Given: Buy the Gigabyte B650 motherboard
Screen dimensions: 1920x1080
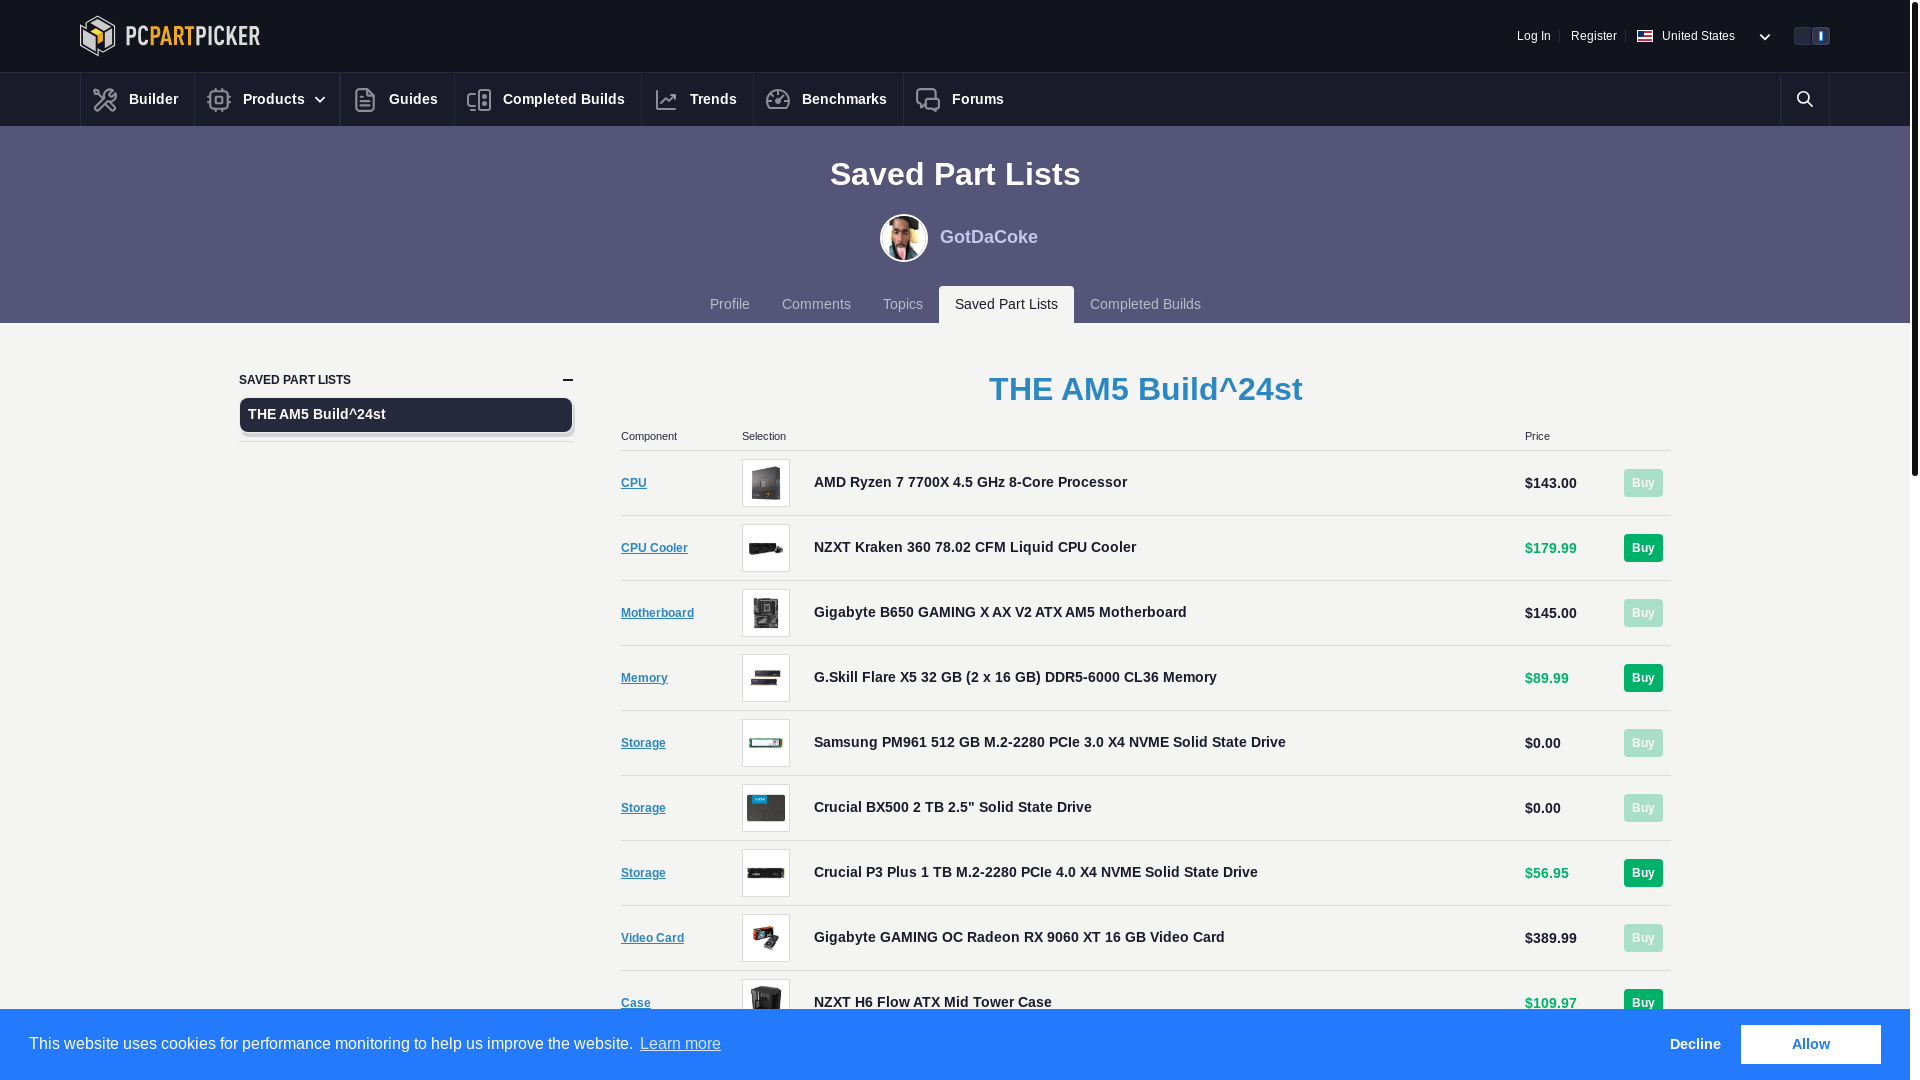Looking at the screenshot, I should tap(1643, 613).
